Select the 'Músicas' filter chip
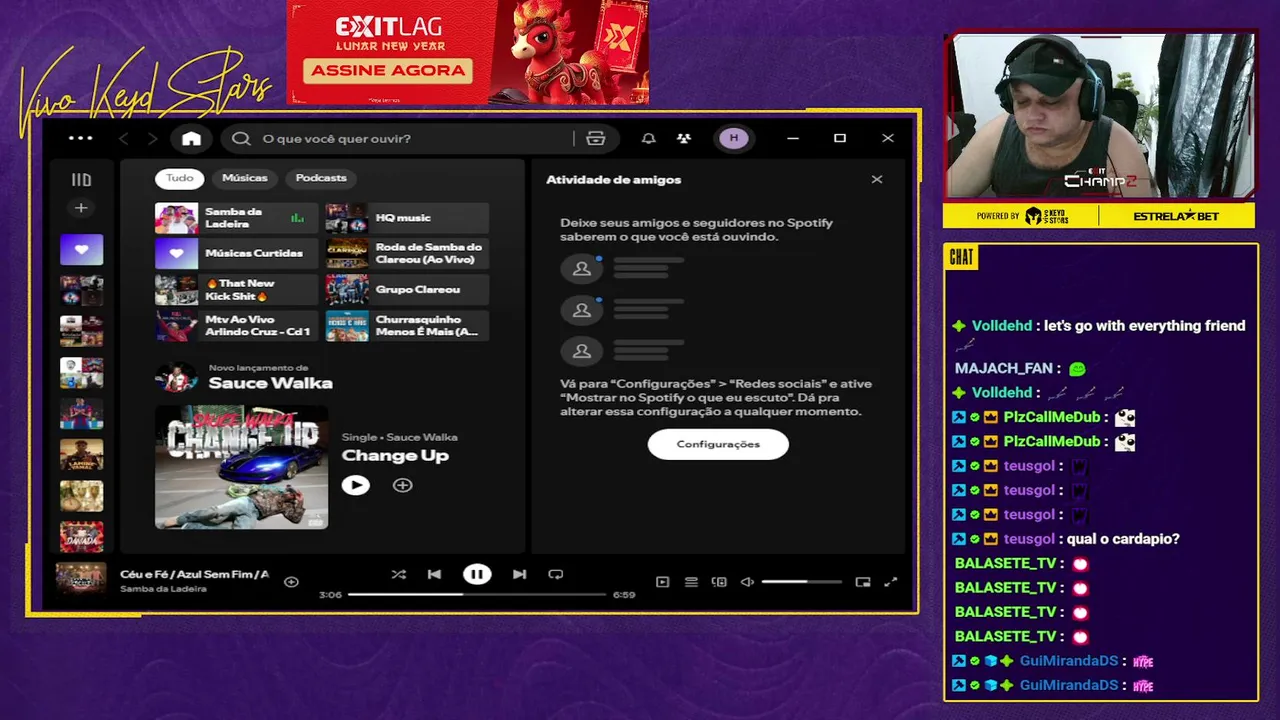The image size is (1280, 720). [245, 178]
